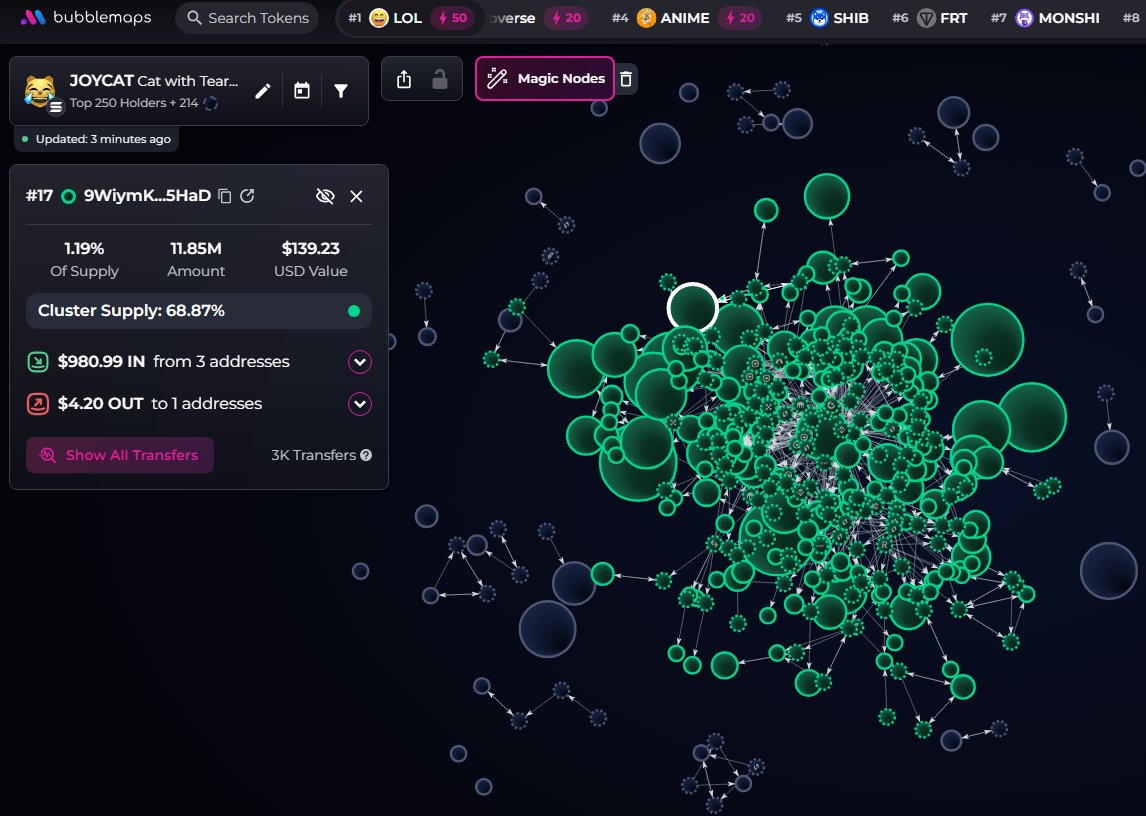Open the calendar history icon
1146x816 pixels.
pyautogui.click(x=302, y=91)
